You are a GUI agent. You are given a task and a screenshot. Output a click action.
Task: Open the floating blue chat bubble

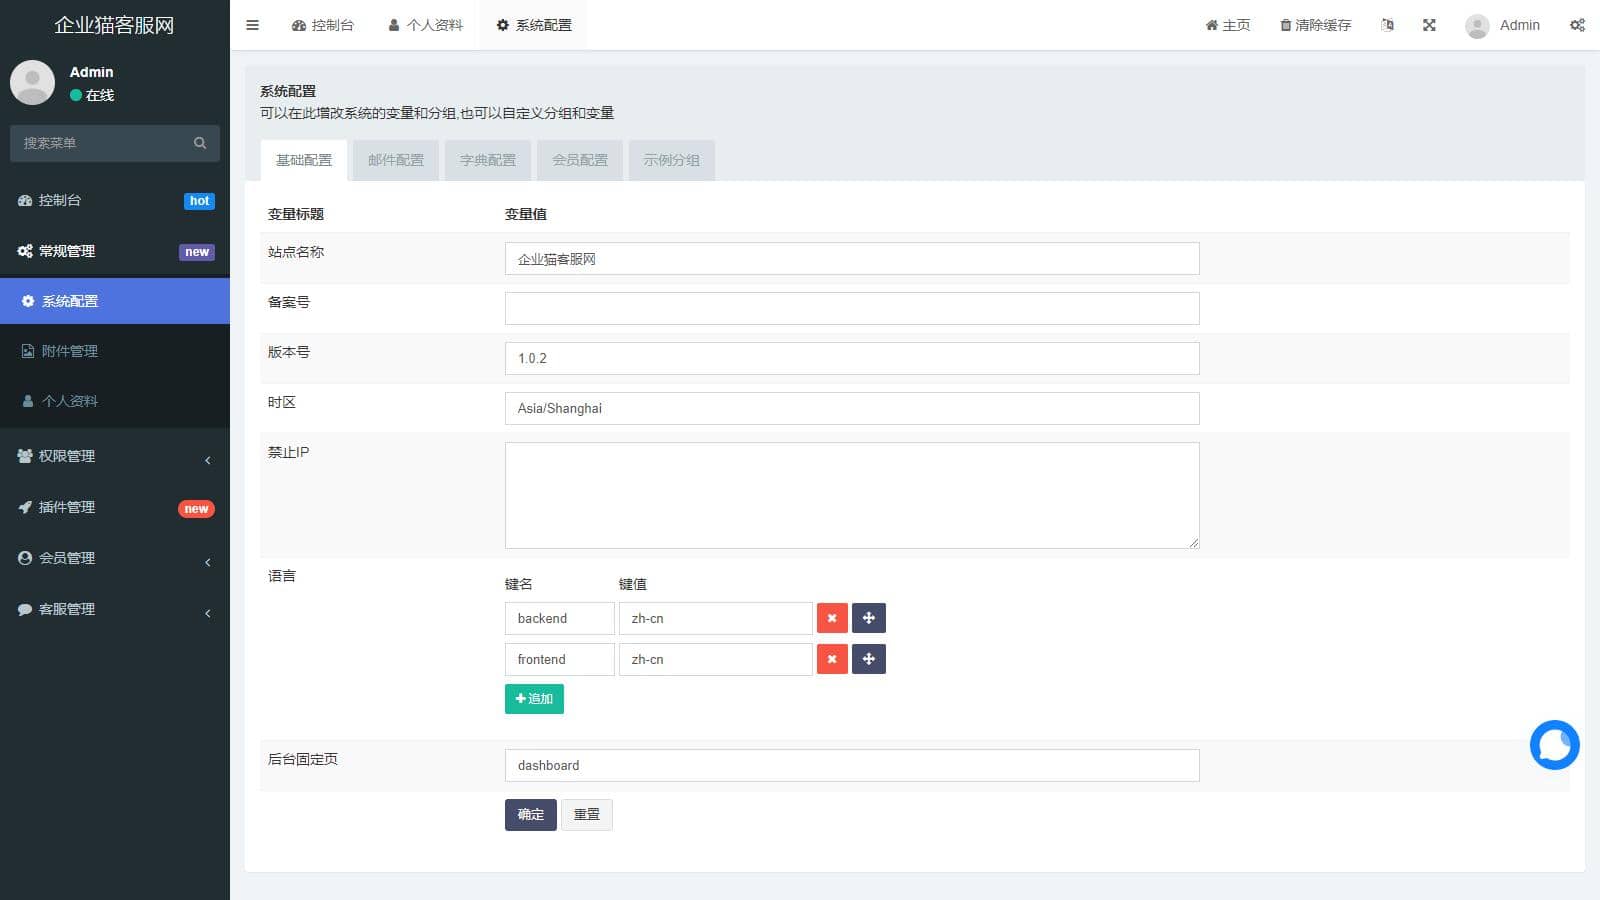(x=1554, y=745)
